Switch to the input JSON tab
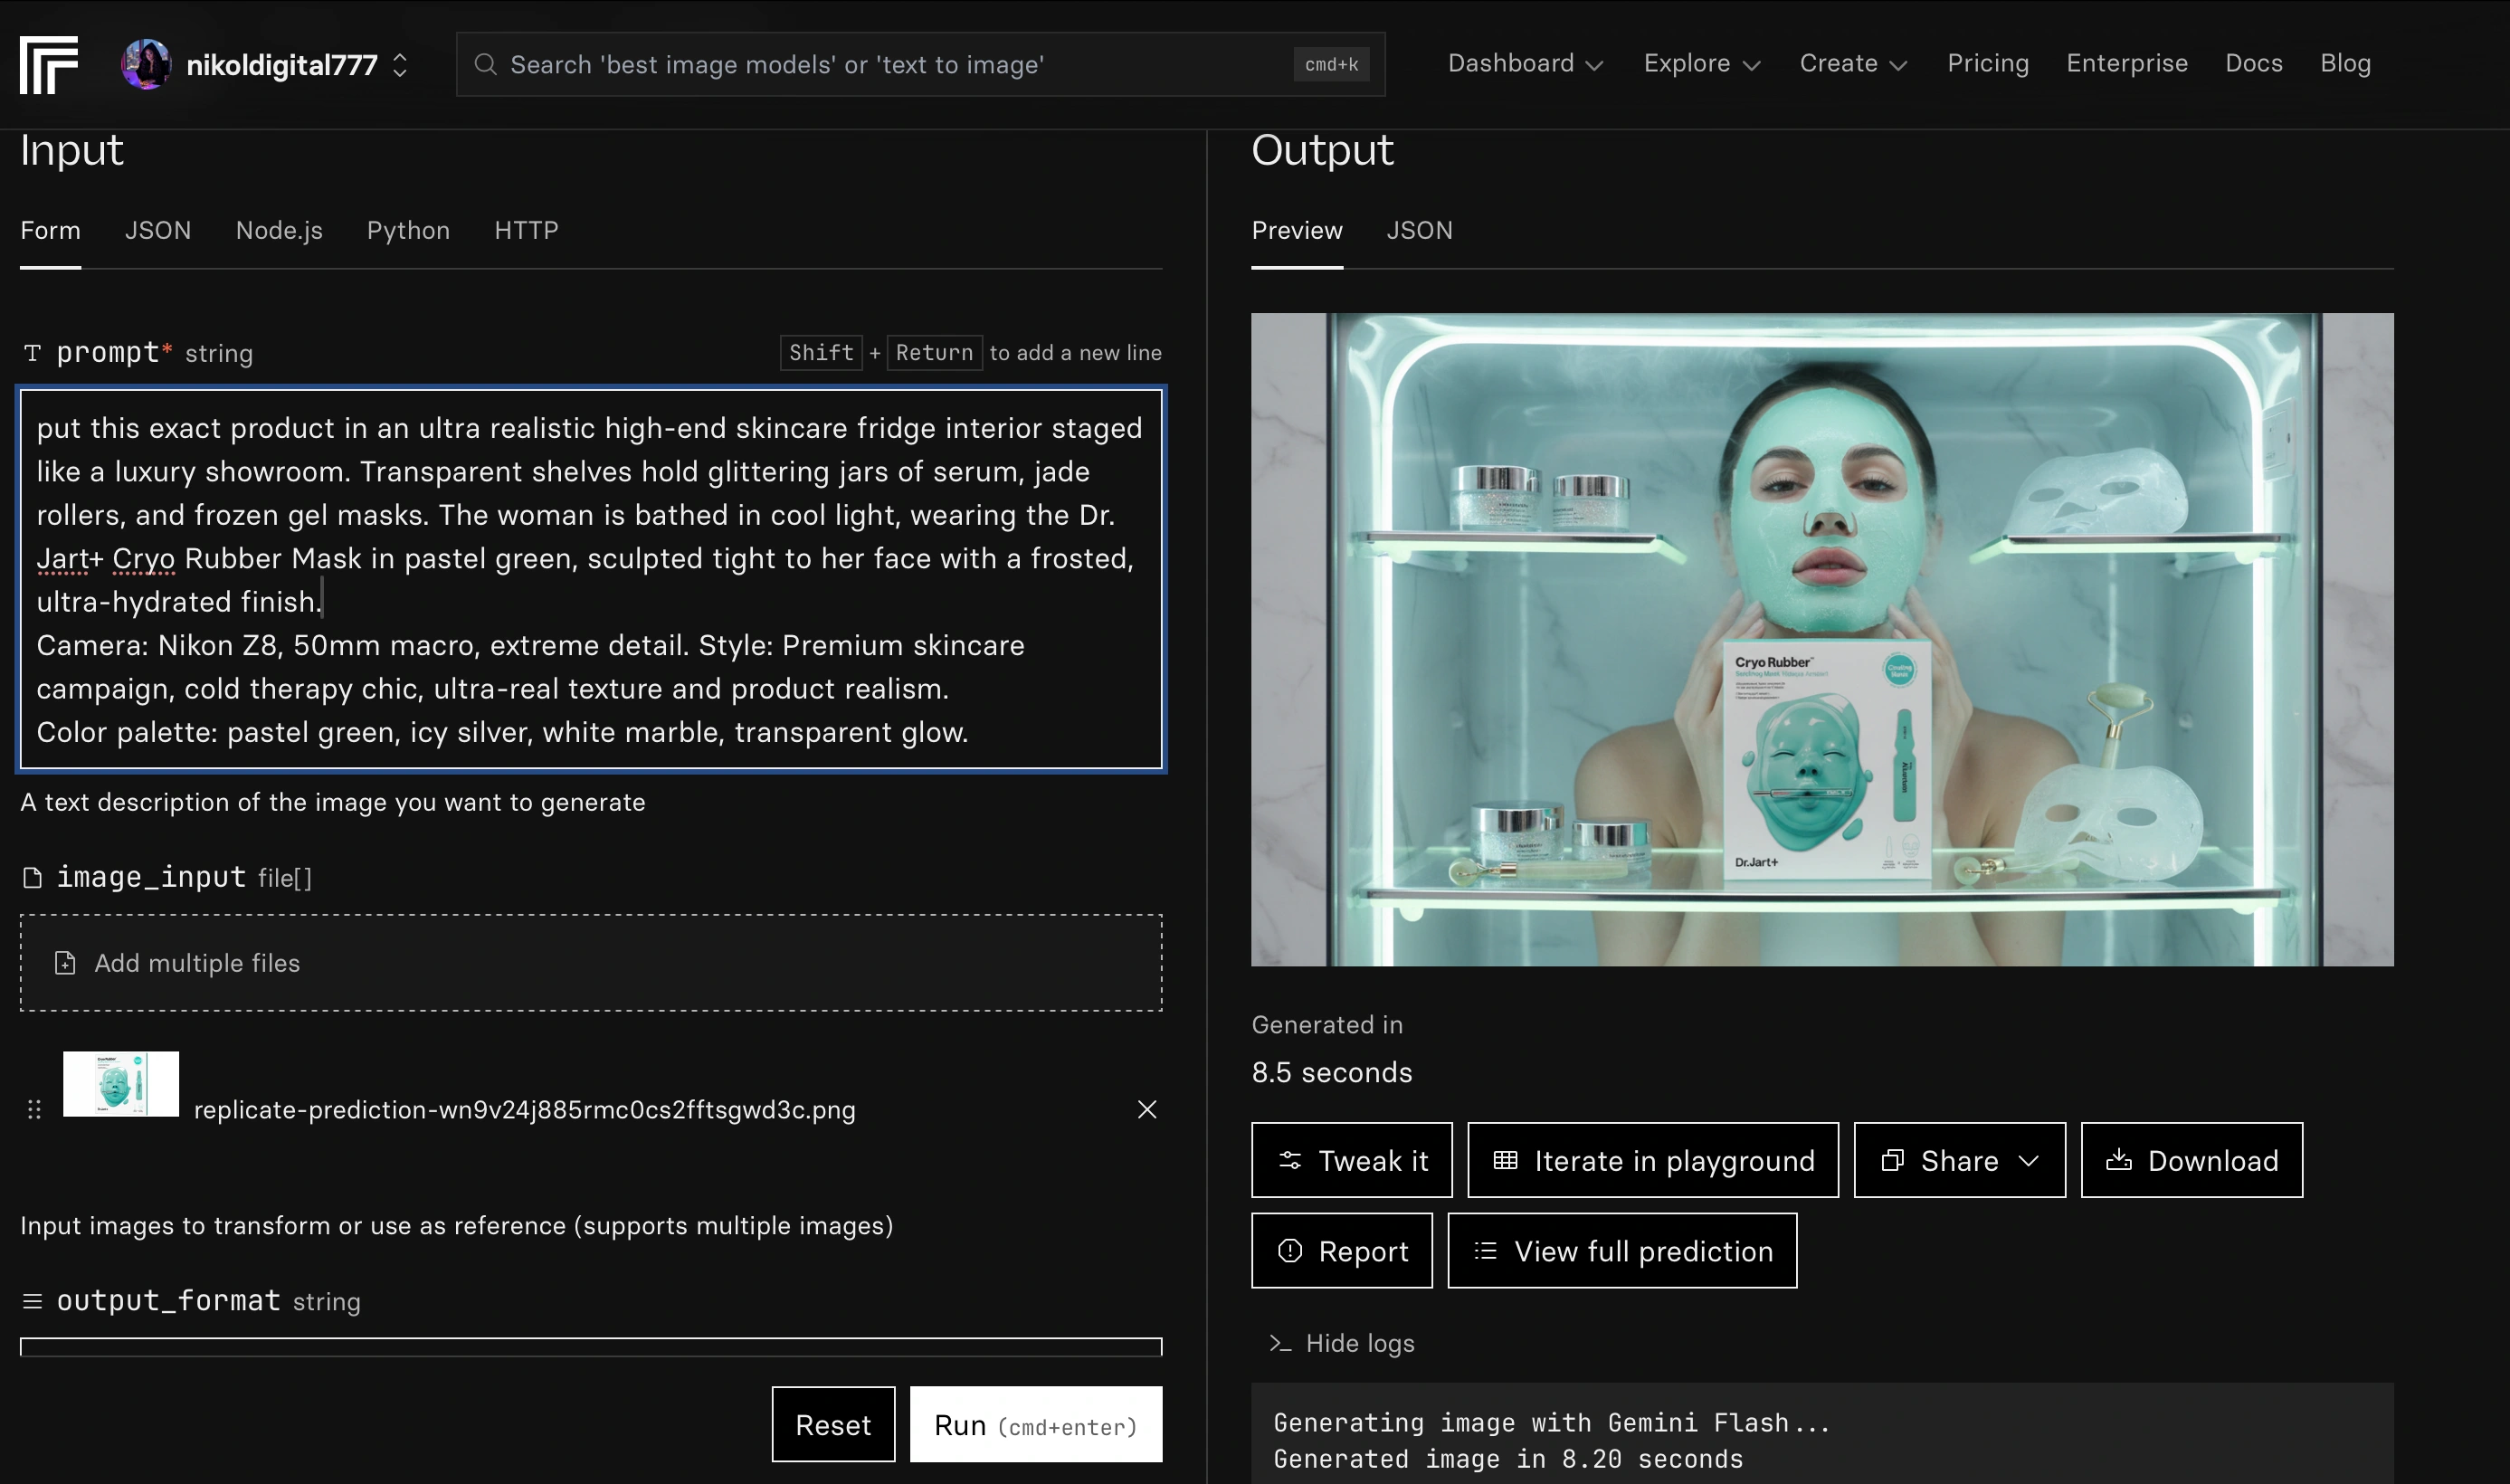The image size is (2510, 1484). click(158, 231)
